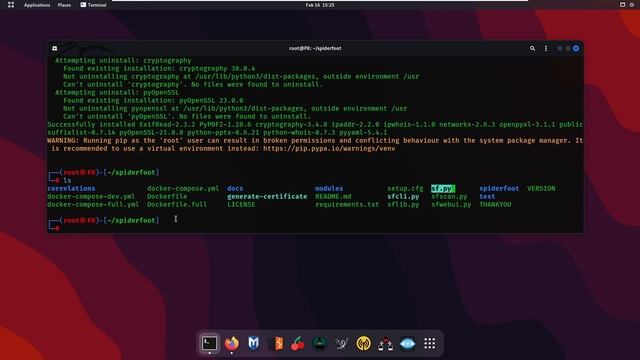Click the terminal search magnifier icon

click(x=532, y=48)
